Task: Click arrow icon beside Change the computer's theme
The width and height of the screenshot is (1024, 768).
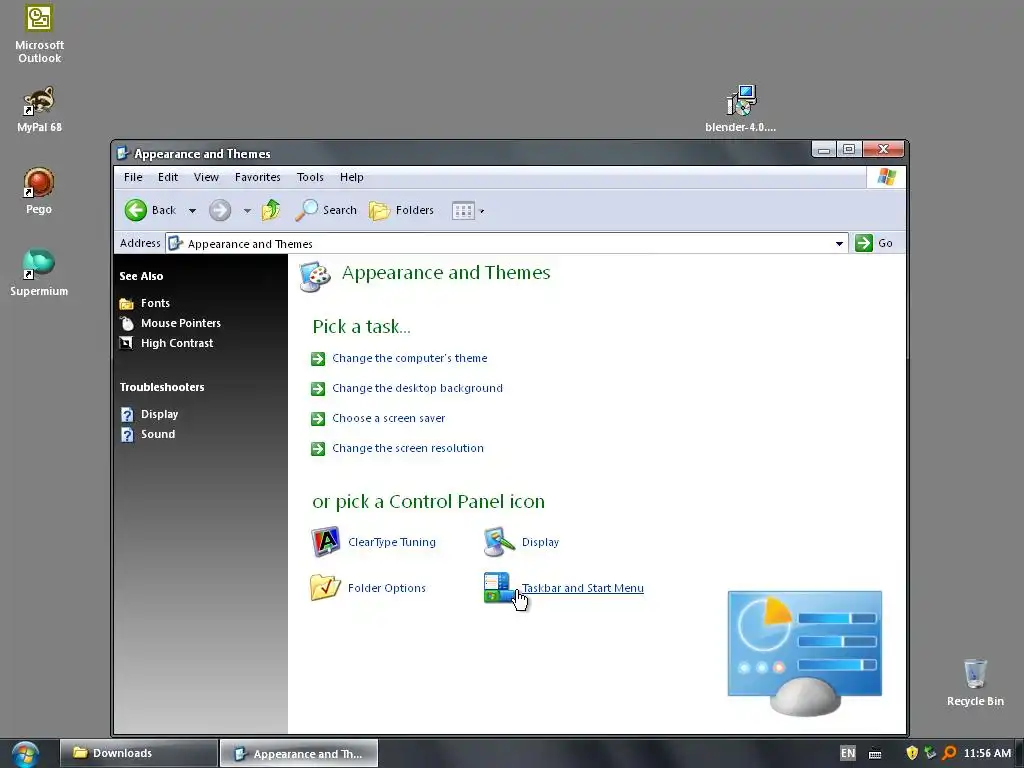Action: pyautogui.click(x=318, y=359)
